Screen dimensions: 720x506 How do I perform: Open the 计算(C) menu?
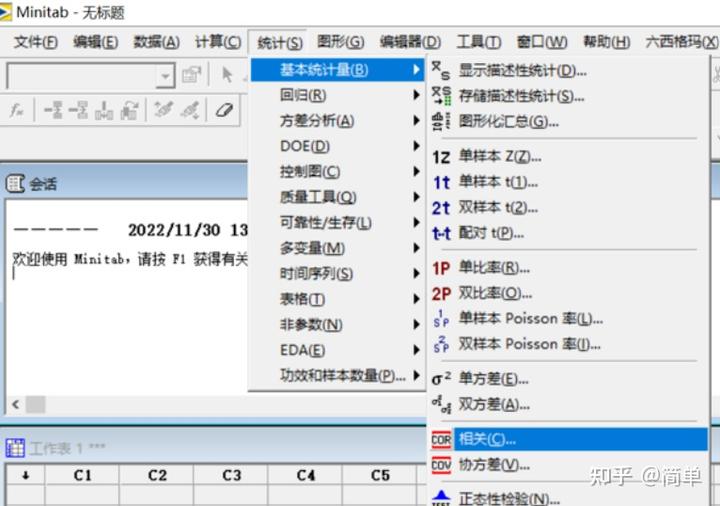tap(218, 42)
